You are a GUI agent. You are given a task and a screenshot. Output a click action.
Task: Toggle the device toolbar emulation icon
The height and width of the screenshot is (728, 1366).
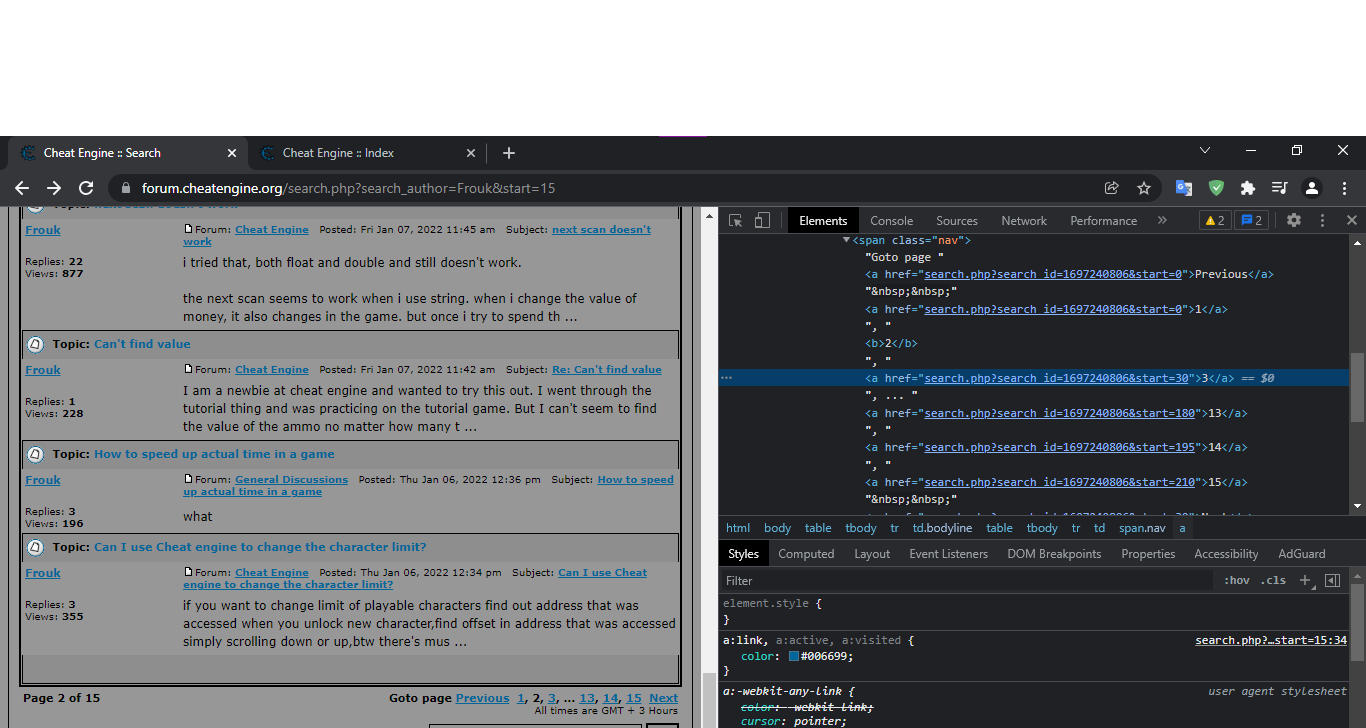pyautogui.click(x=762, y=220)
